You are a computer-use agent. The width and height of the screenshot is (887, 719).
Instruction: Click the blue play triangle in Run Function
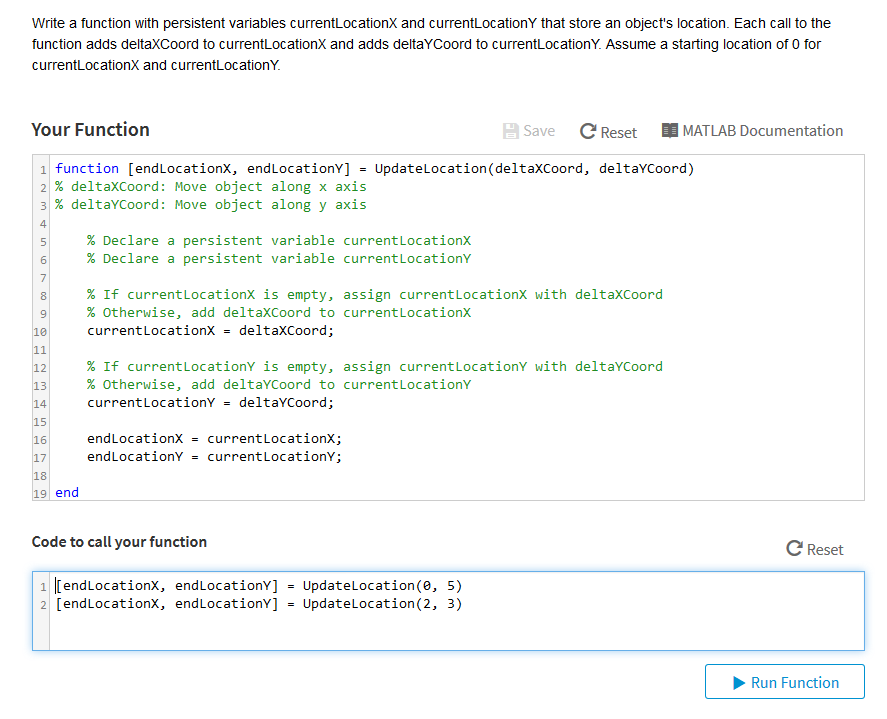pyautogui.click(x=737, y=681)
